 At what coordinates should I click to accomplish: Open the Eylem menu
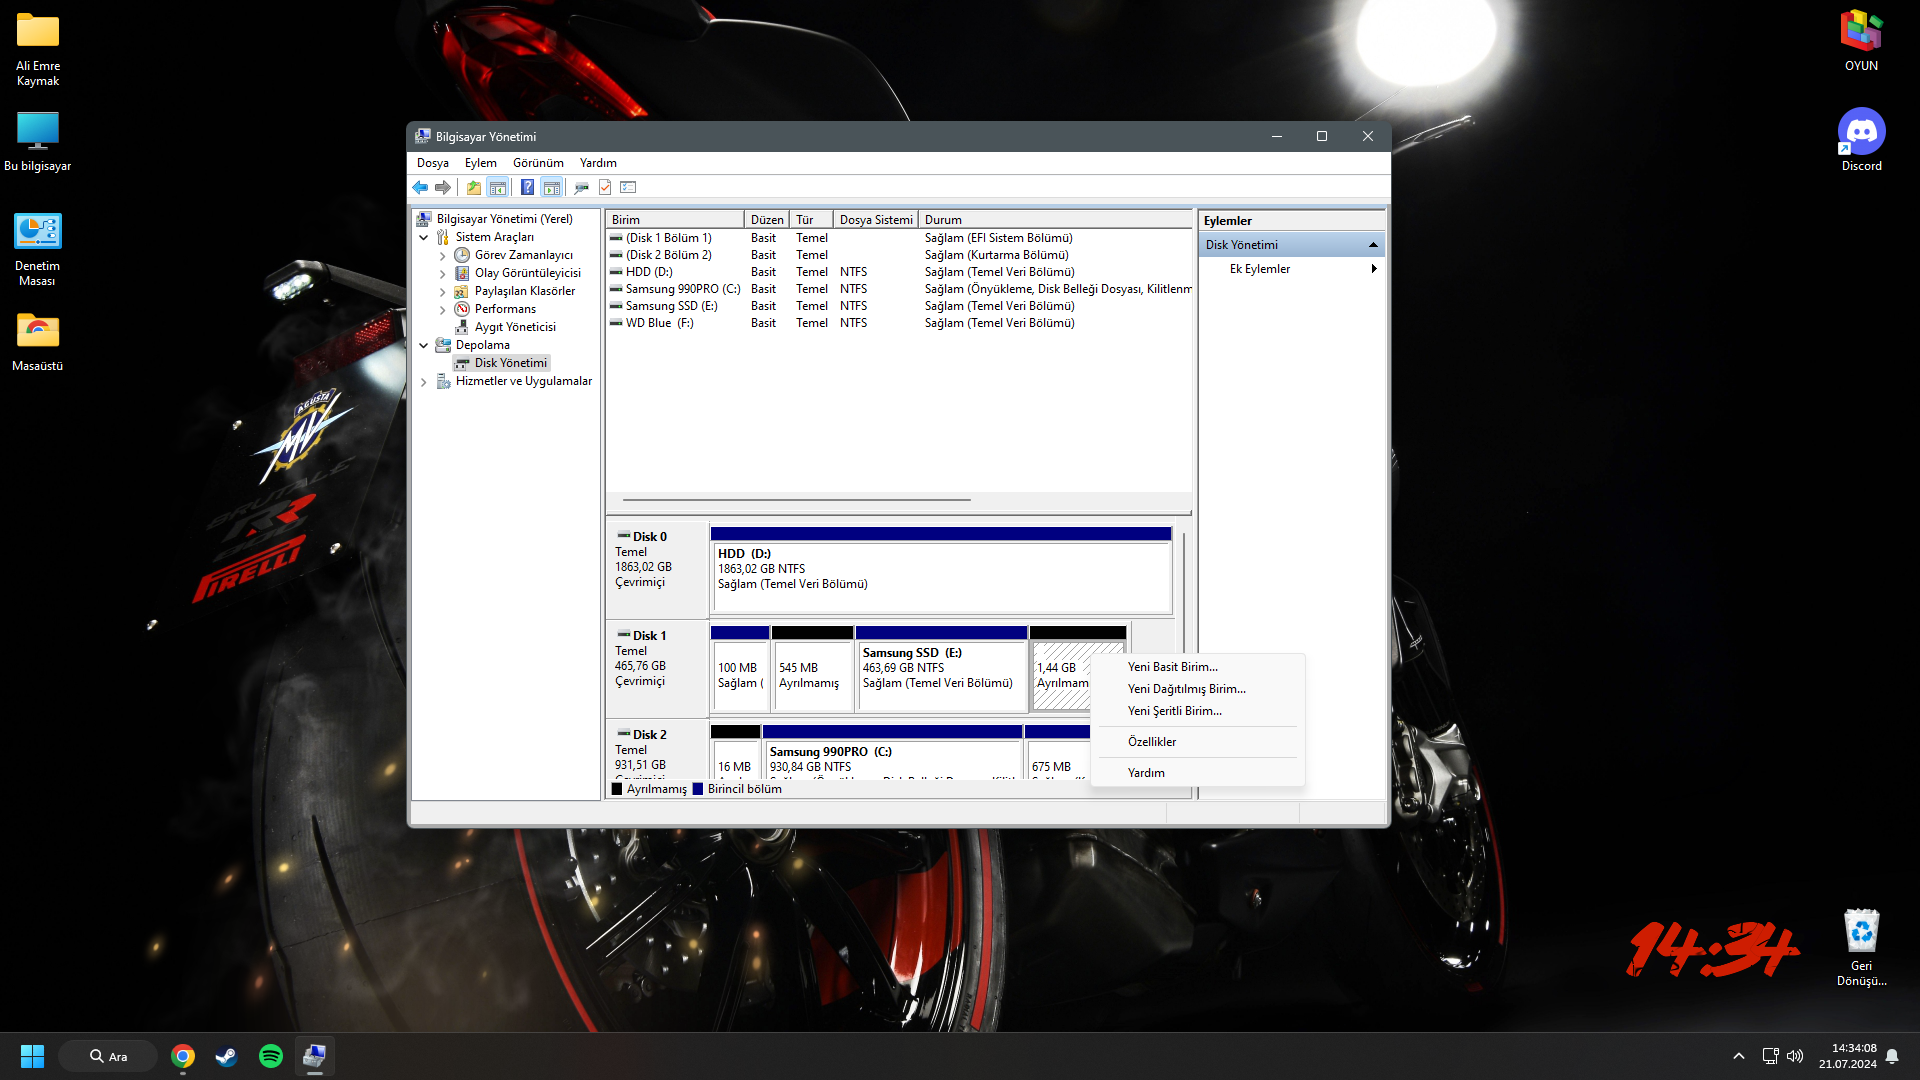pos(480,163)
